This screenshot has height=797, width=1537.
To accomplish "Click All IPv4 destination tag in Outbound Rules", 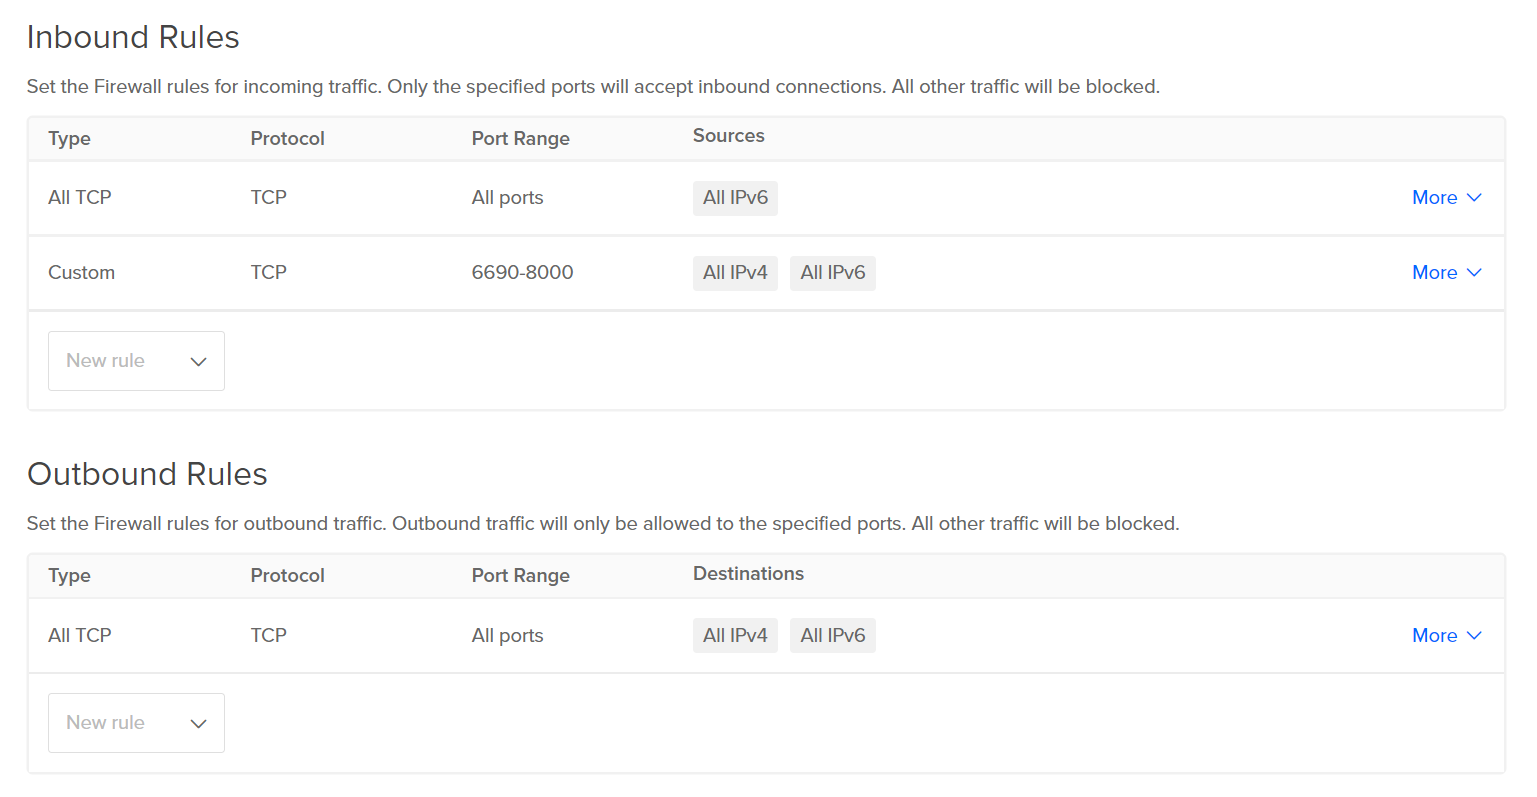I will pyautogui.click(x=735, y=636).
